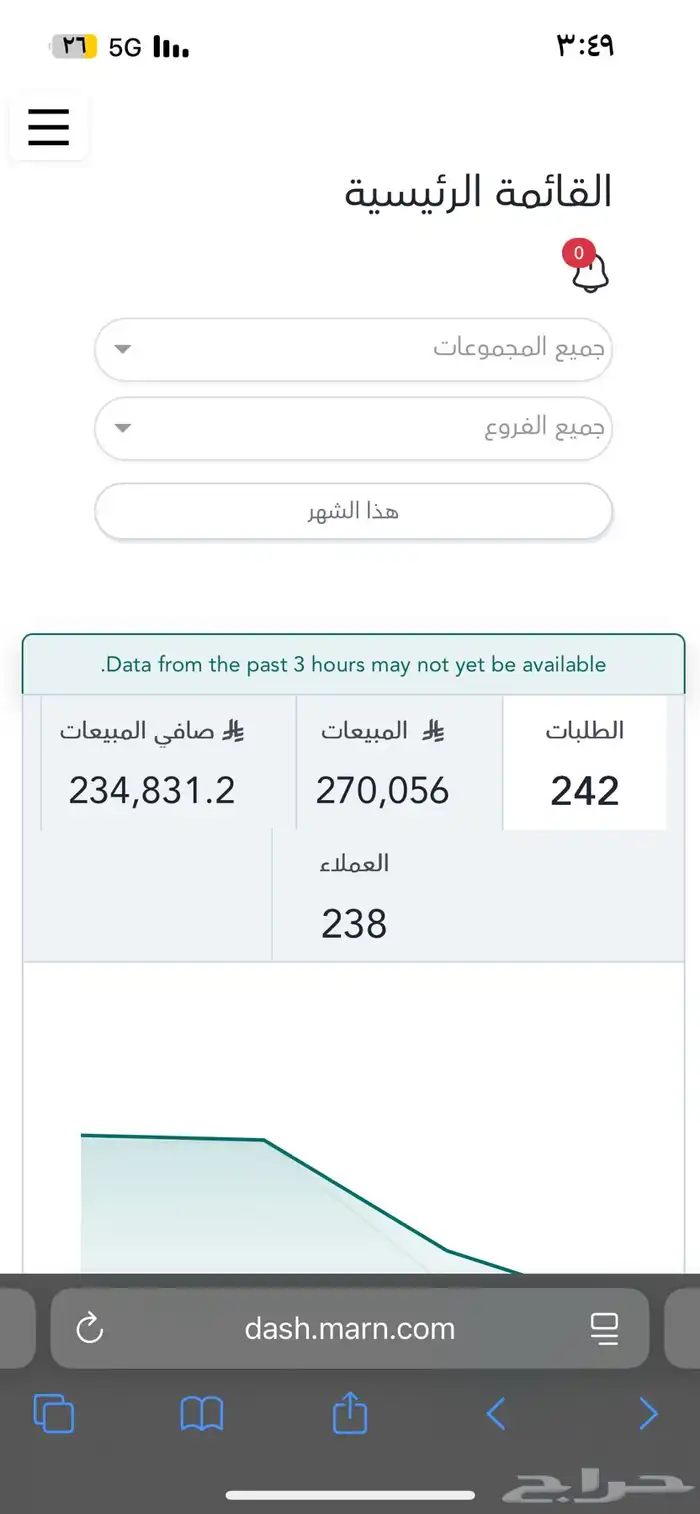Open Safari page reader menu
The width and height of the screenshot is (700, 1514).
[604, 1328]
